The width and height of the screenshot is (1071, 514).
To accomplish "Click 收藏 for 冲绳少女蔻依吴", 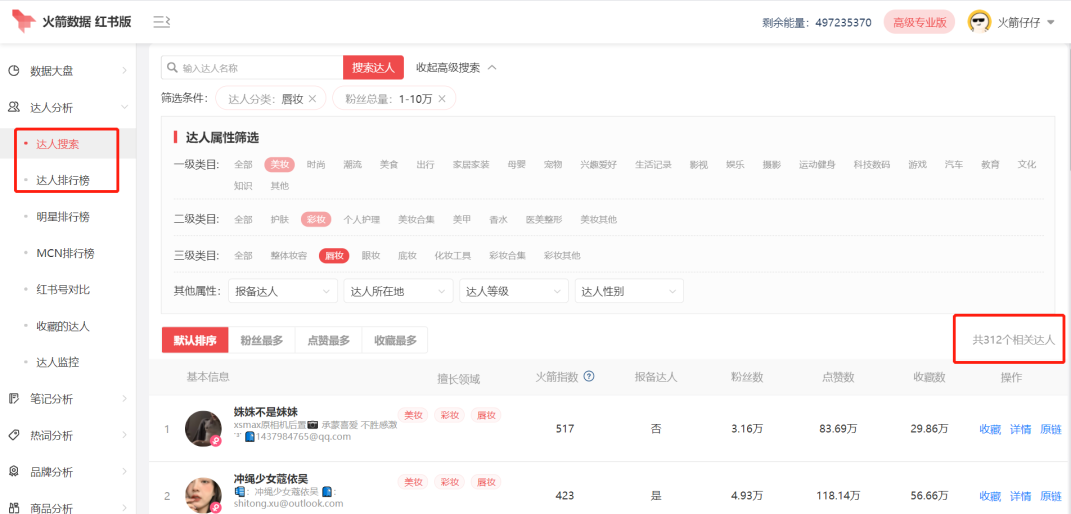I will [990, 496].
